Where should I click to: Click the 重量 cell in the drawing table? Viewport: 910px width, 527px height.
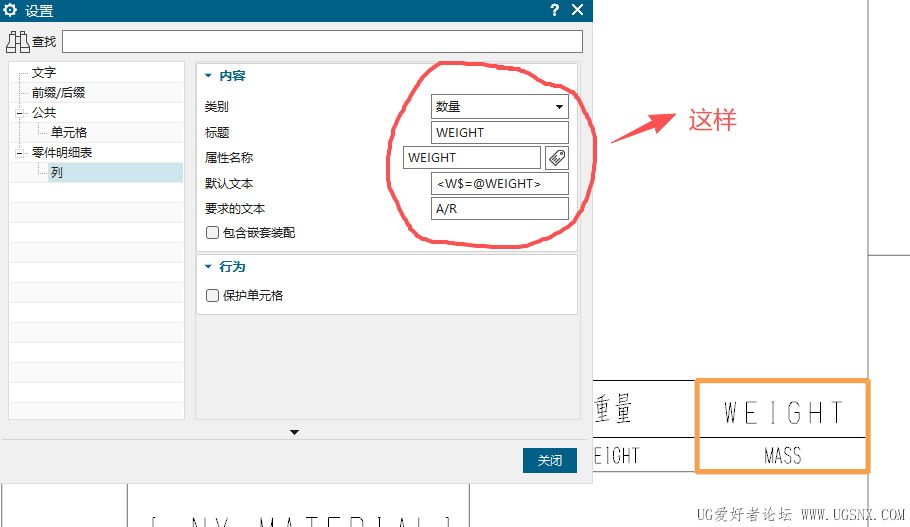pos(643,409)
